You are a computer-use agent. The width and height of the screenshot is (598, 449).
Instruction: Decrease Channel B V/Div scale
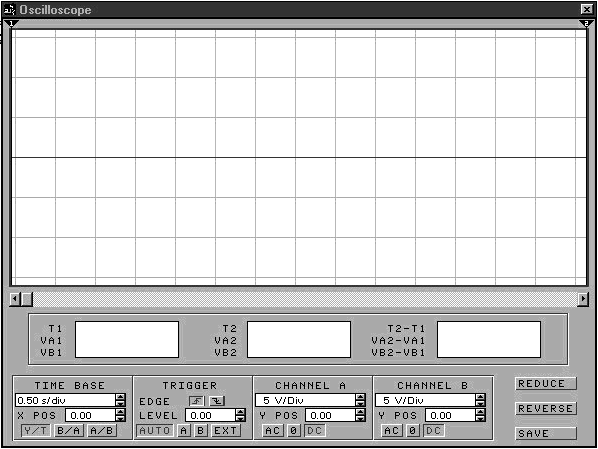pos(481,403)
